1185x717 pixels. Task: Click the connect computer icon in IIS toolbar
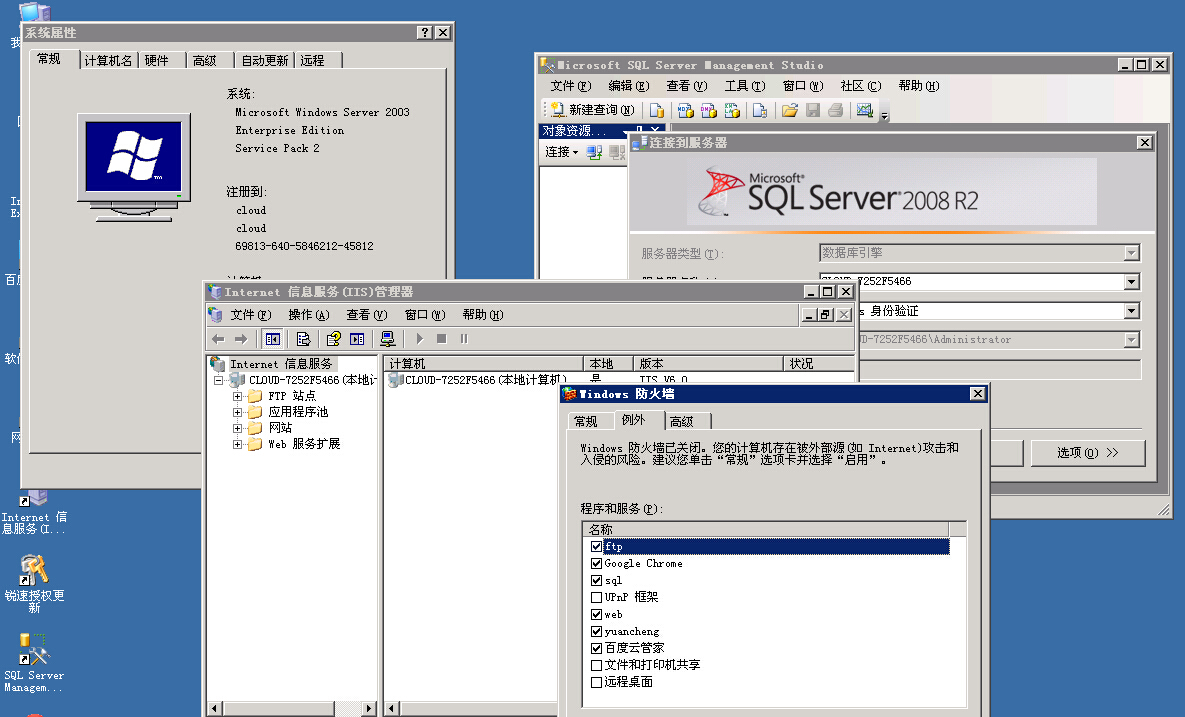point(388,339)
